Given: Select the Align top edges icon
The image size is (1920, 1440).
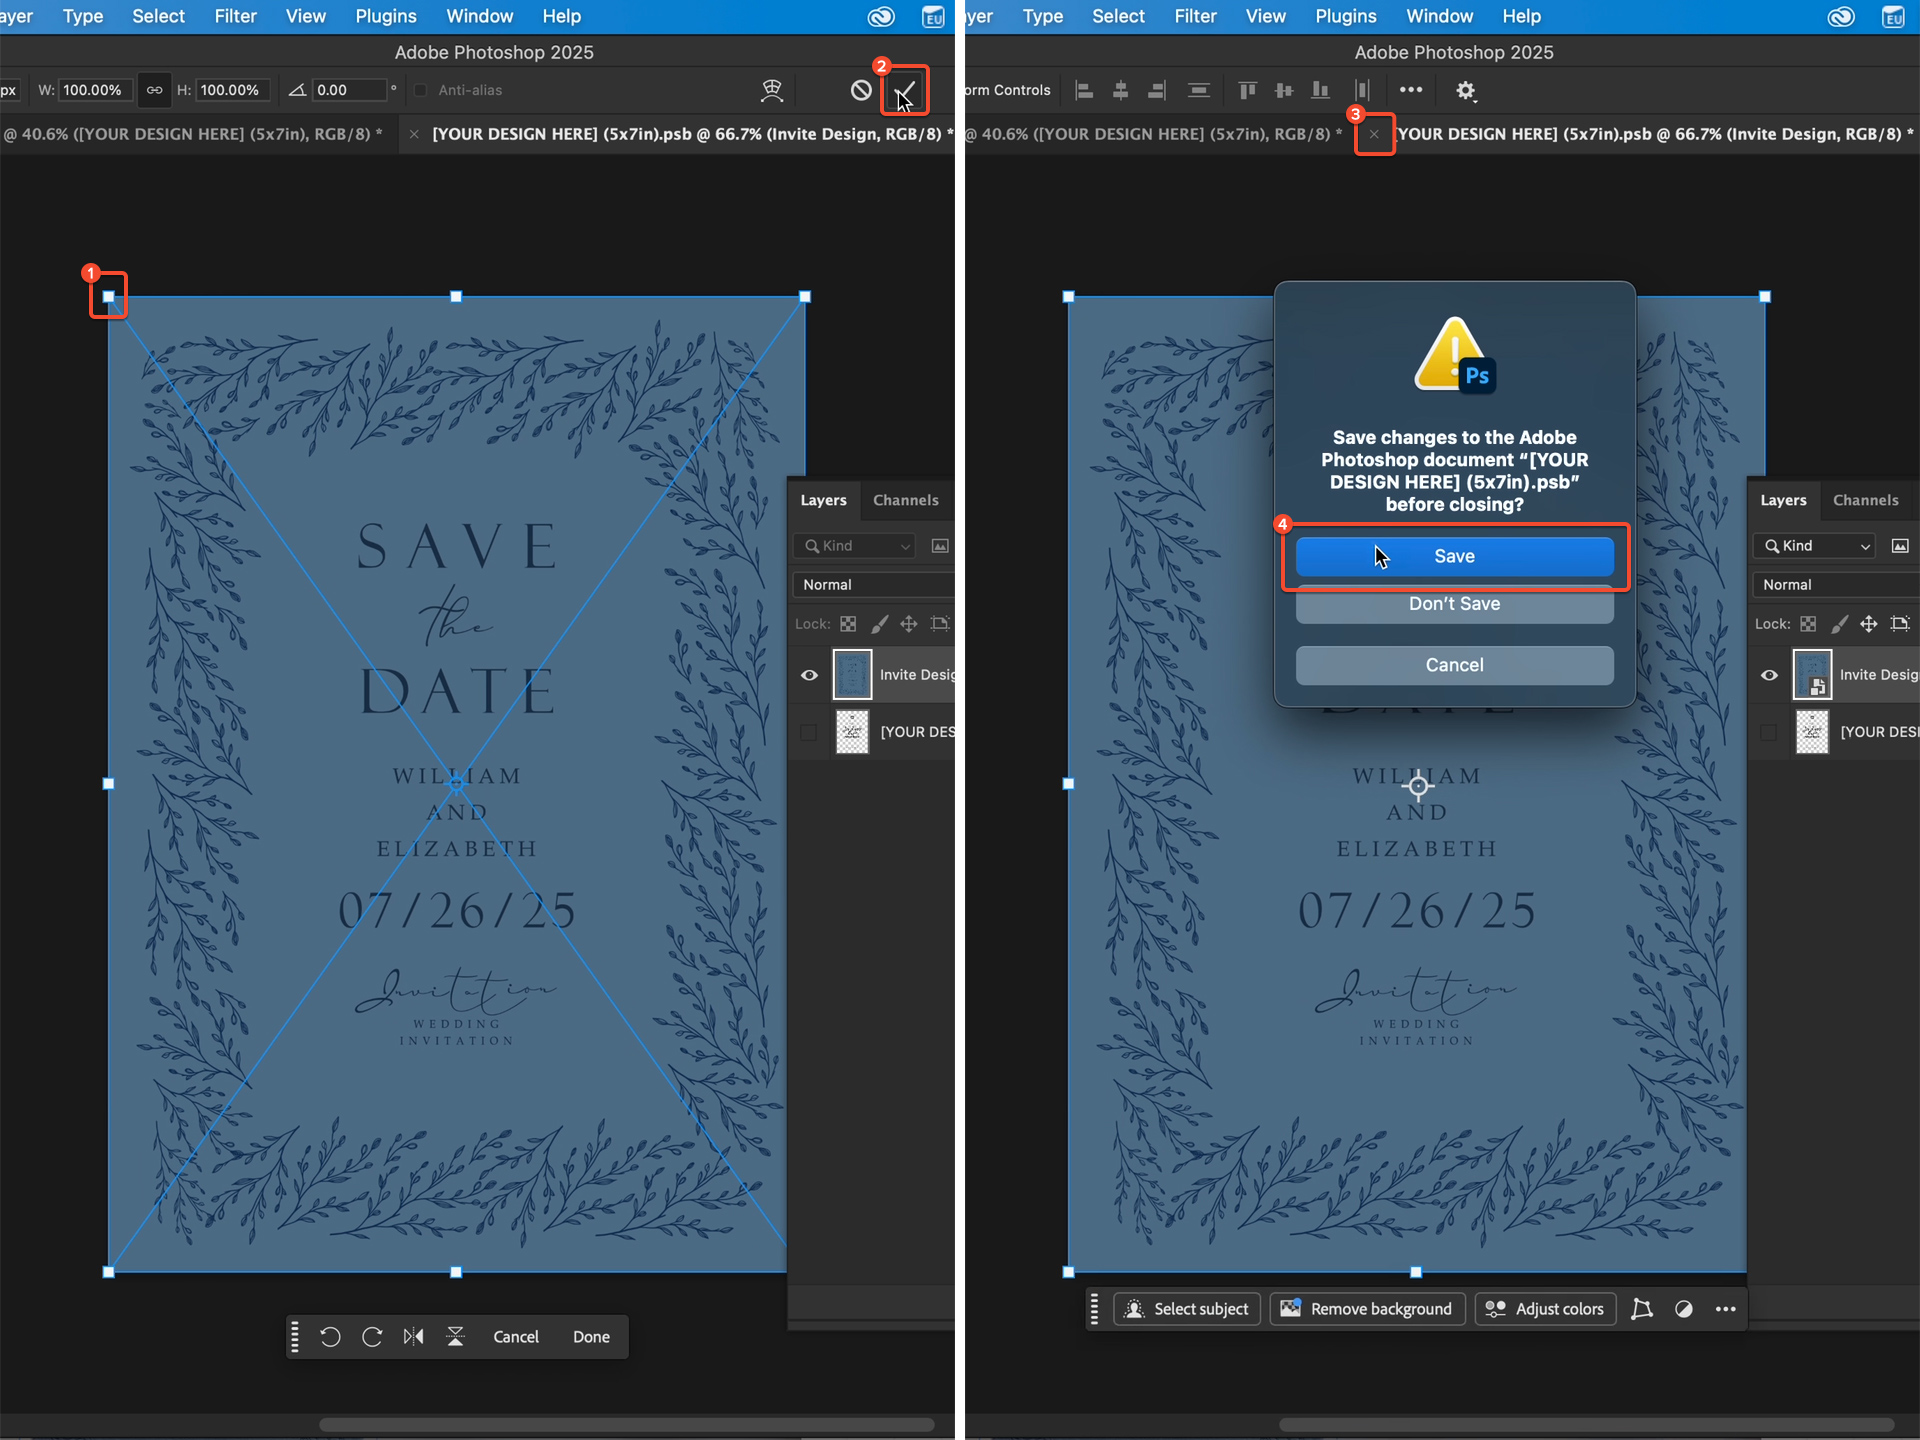Looking at the screenshot, I should click(1247, 90).
